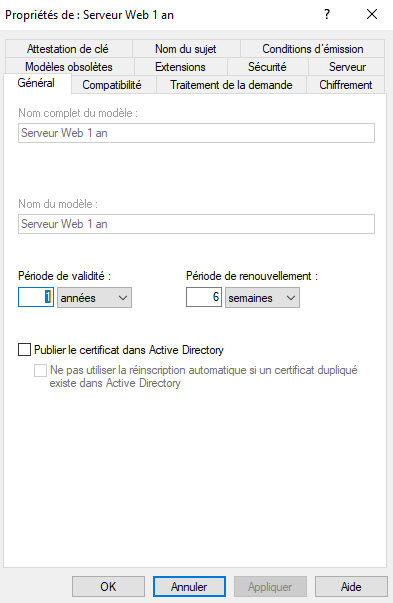Open help with the Aide button
393x603 pixels.
(x=351, y=586)
